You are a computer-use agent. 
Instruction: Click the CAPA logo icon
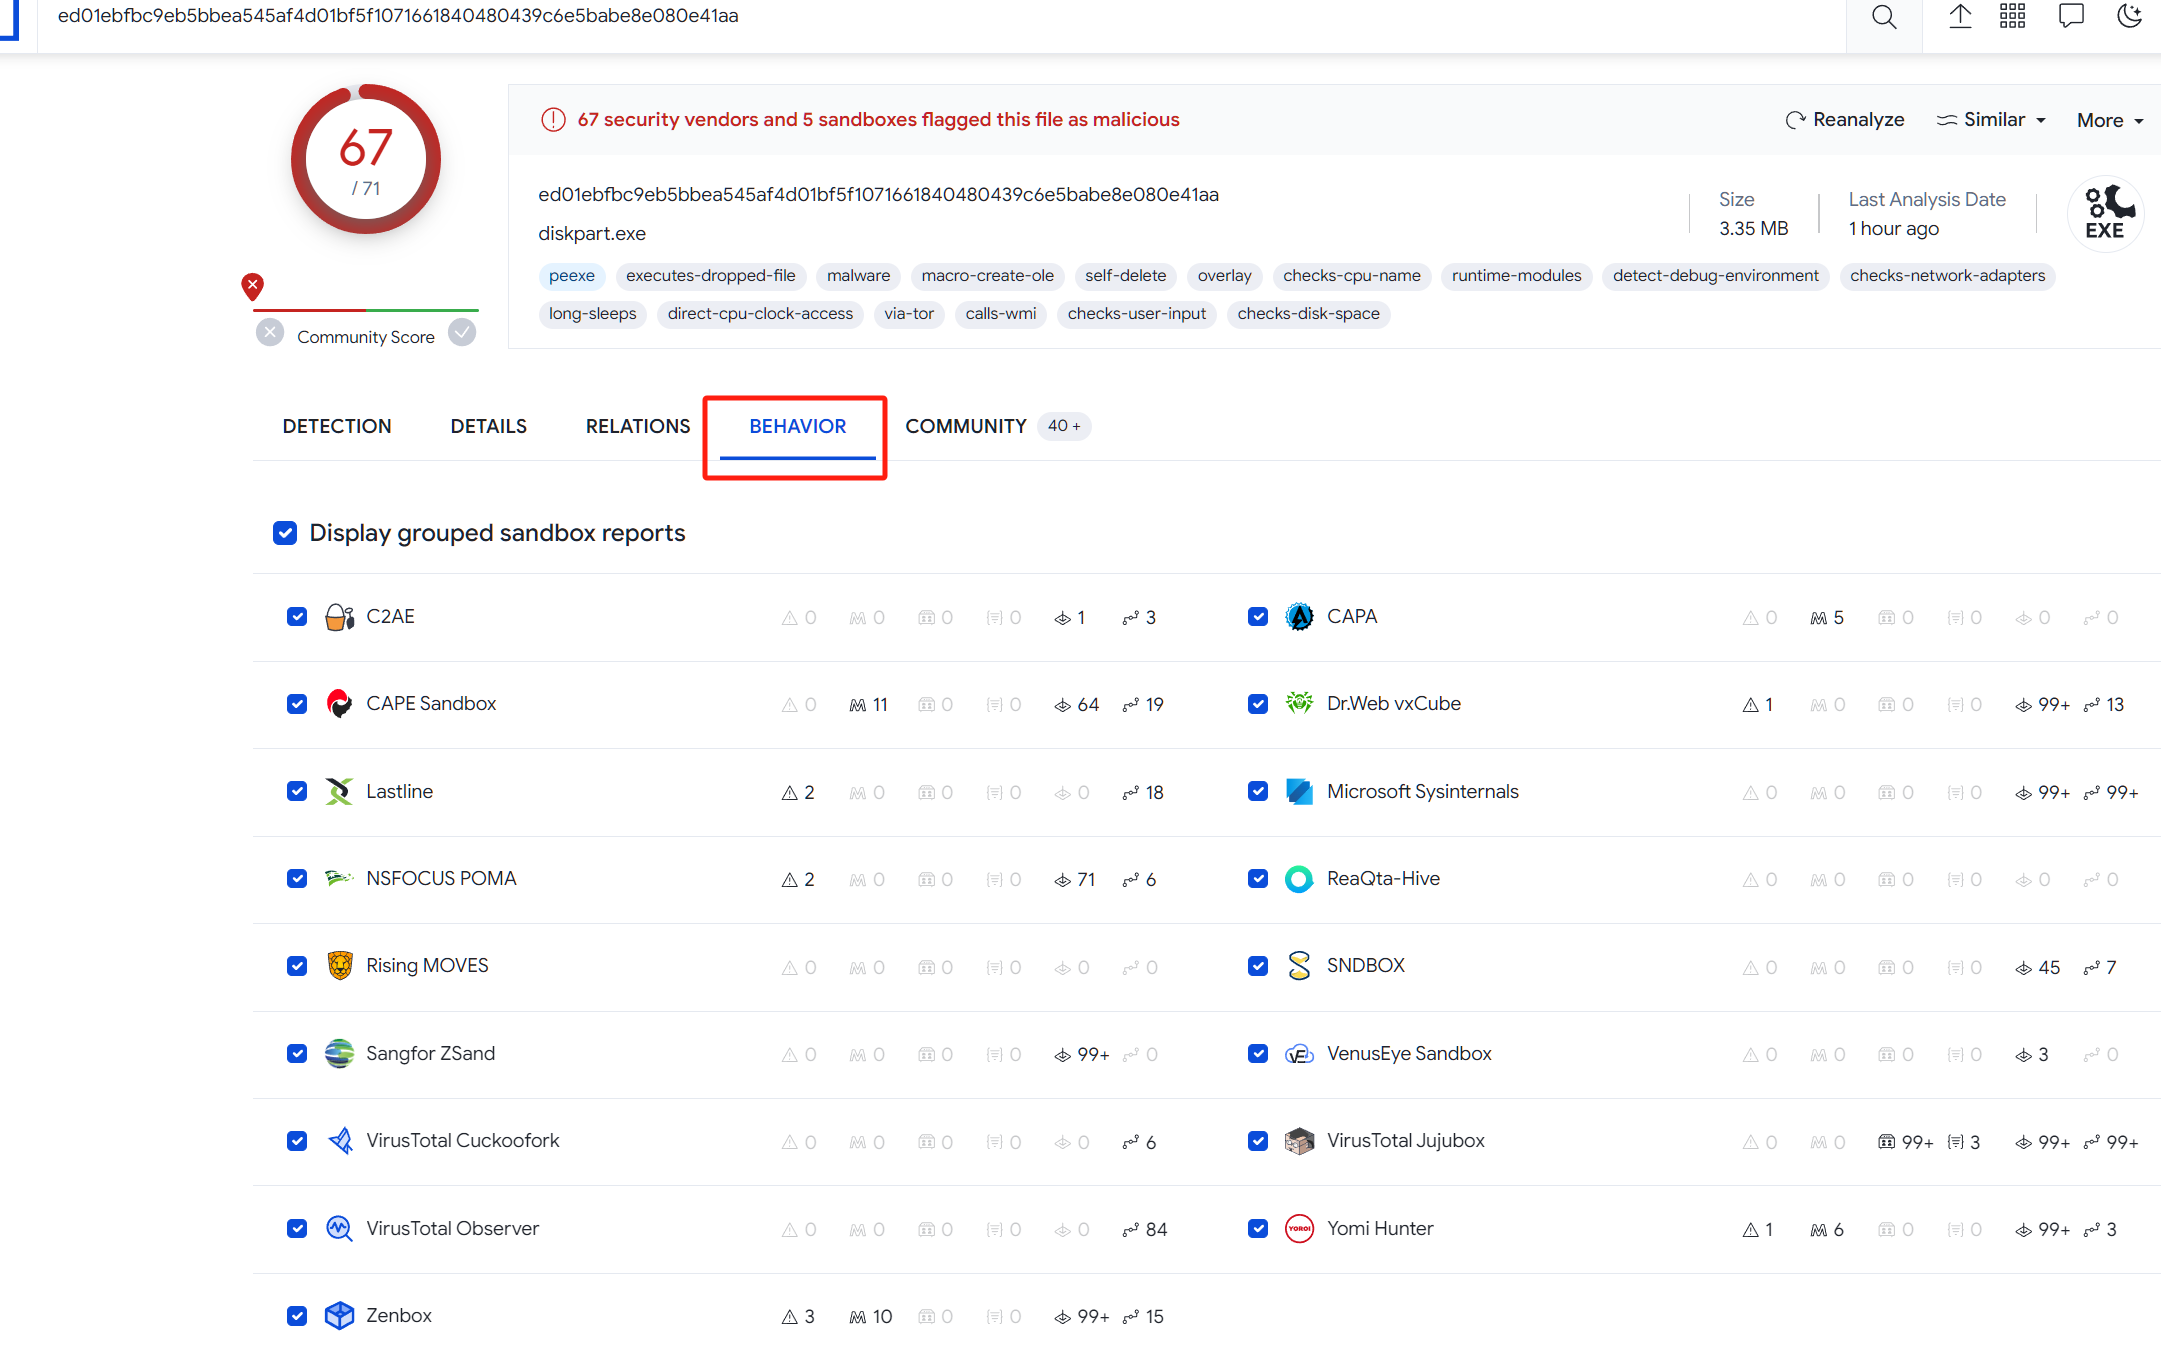point(1299,617)
